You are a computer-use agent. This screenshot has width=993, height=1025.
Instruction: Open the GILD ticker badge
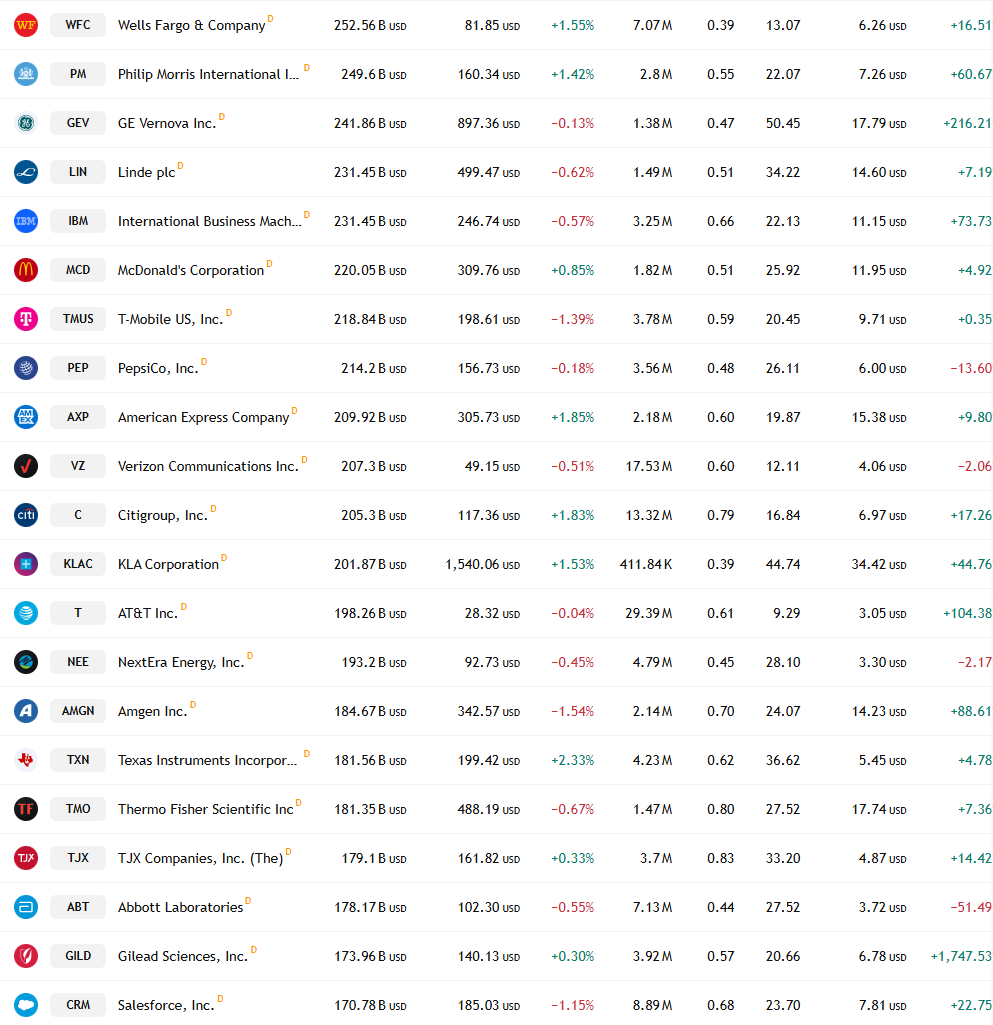pos(78,956)
